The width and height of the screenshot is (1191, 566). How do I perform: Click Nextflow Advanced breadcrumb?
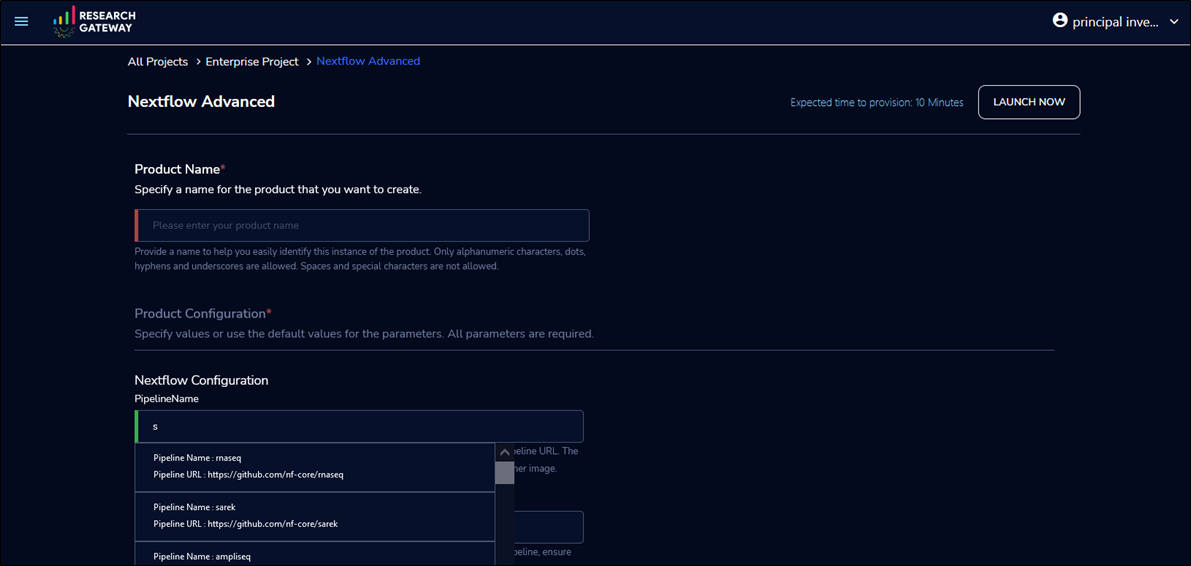pyautogui.click(x=368, y=61)
